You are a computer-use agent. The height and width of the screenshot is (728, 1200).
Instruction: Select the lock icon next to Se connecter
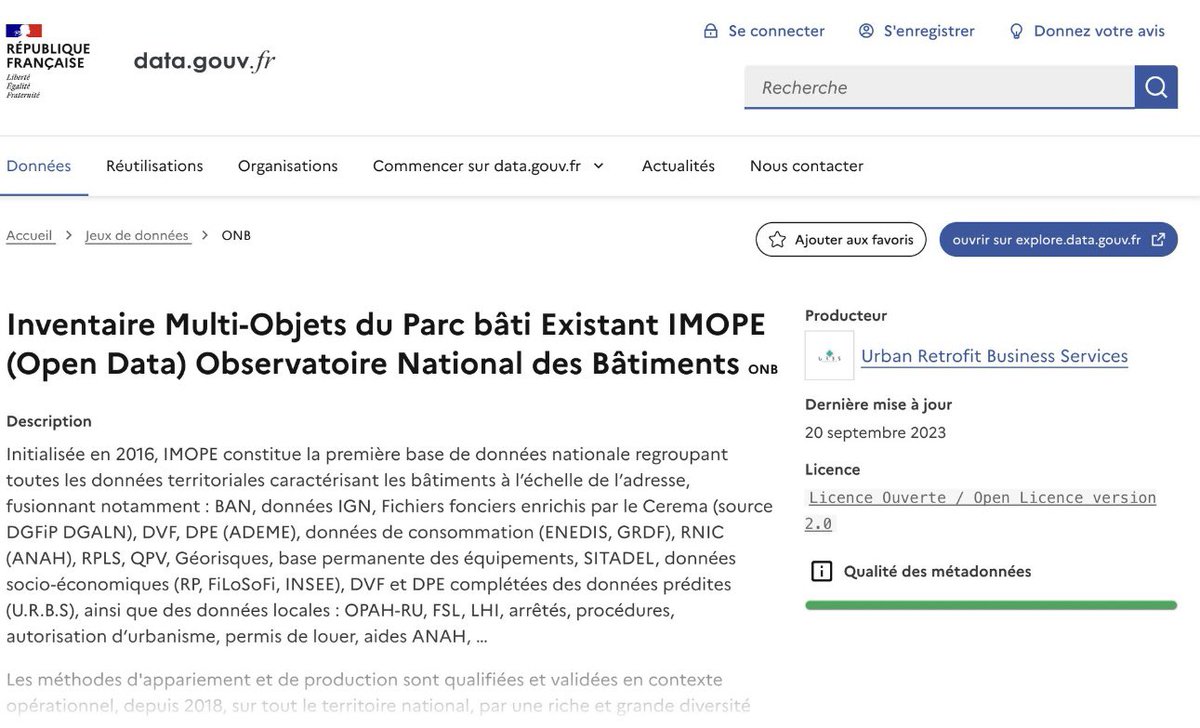tap(711, 30)
